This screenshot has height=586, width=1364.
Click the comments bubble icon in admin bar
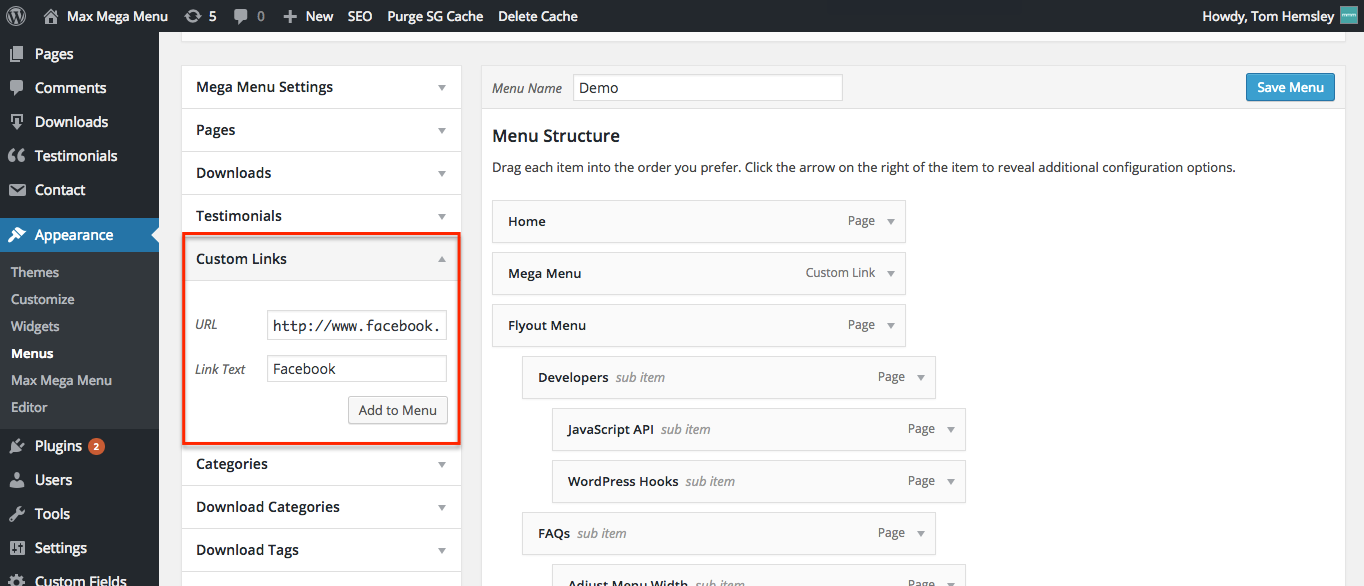[241, 16]
